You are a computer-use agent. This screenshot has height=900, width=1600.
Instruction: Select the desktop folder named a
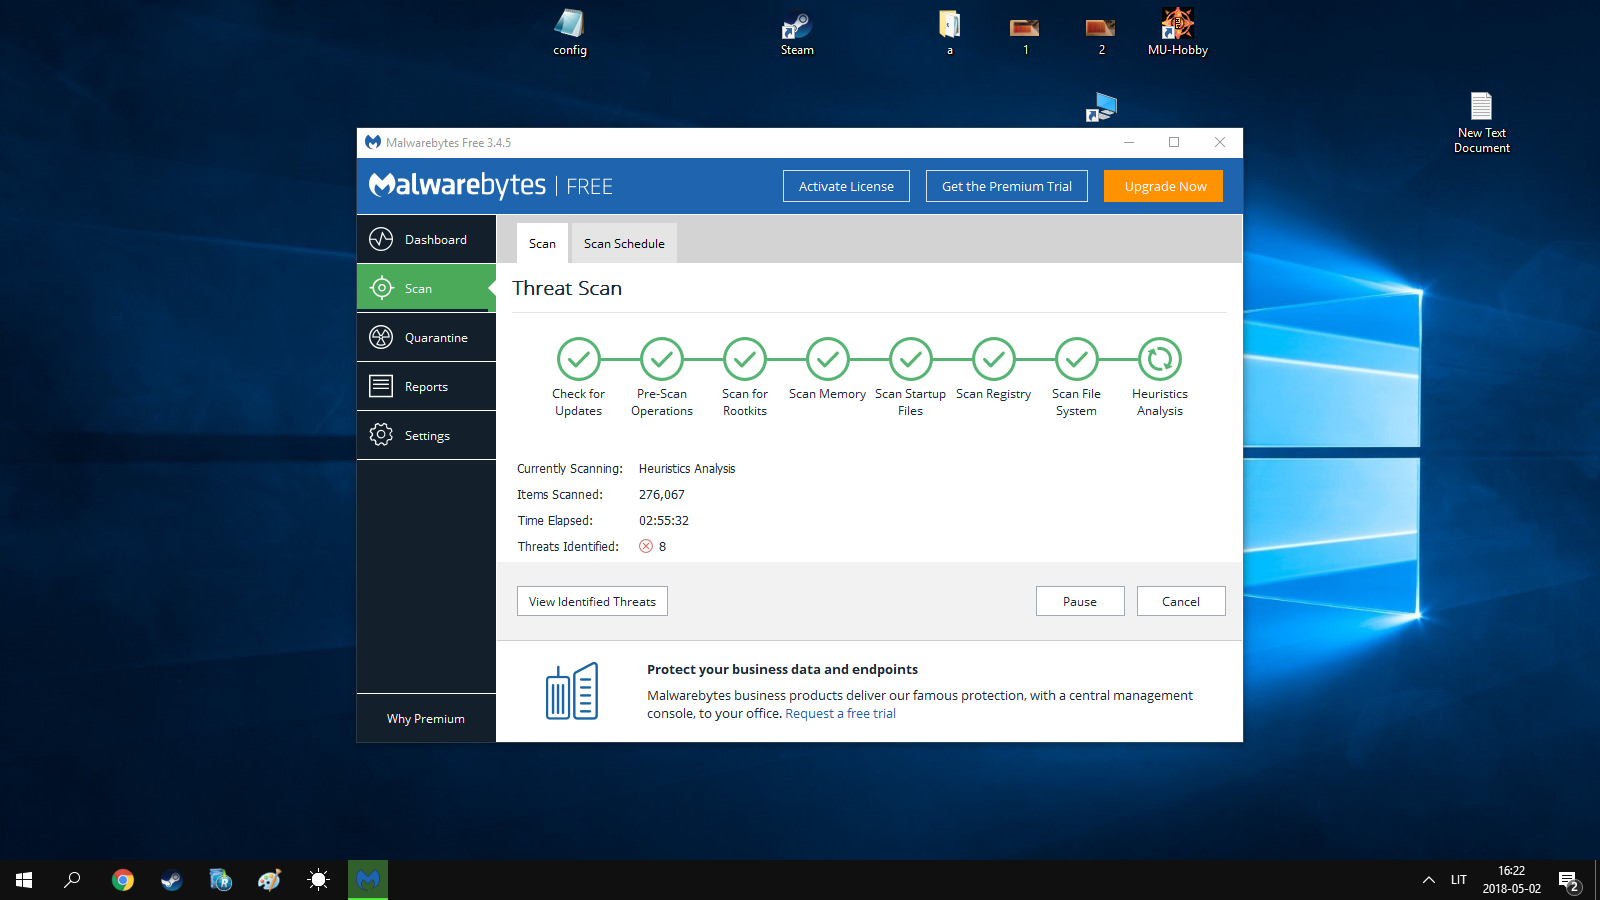tap(950, 32)
